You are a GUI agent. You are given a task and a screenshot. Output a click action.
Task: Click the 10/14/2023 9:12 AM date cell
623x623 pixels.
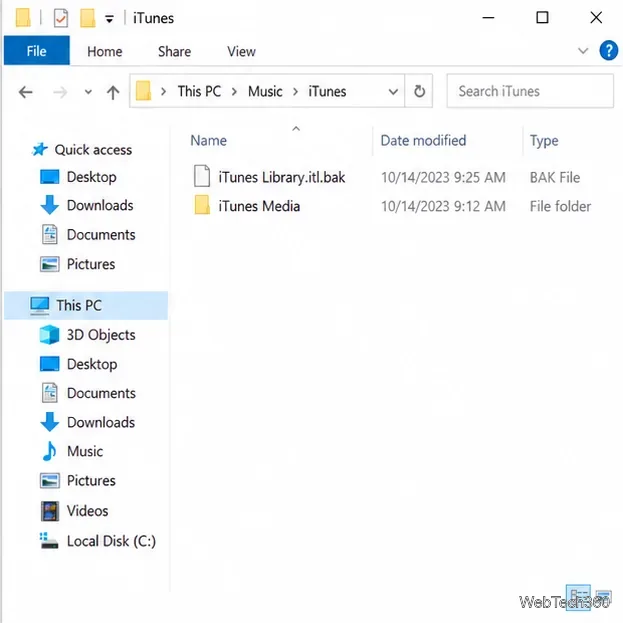pos(443,206)
